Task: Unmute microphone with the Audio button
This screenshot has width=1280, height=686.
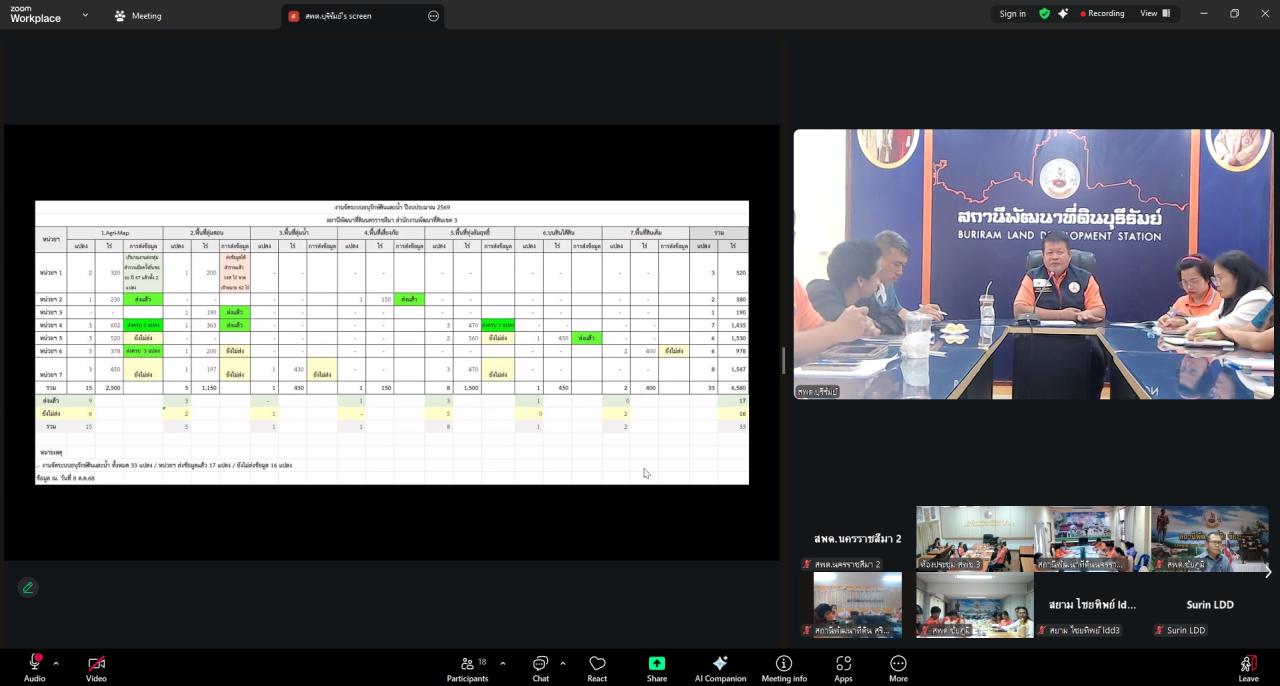Action: 34,667
